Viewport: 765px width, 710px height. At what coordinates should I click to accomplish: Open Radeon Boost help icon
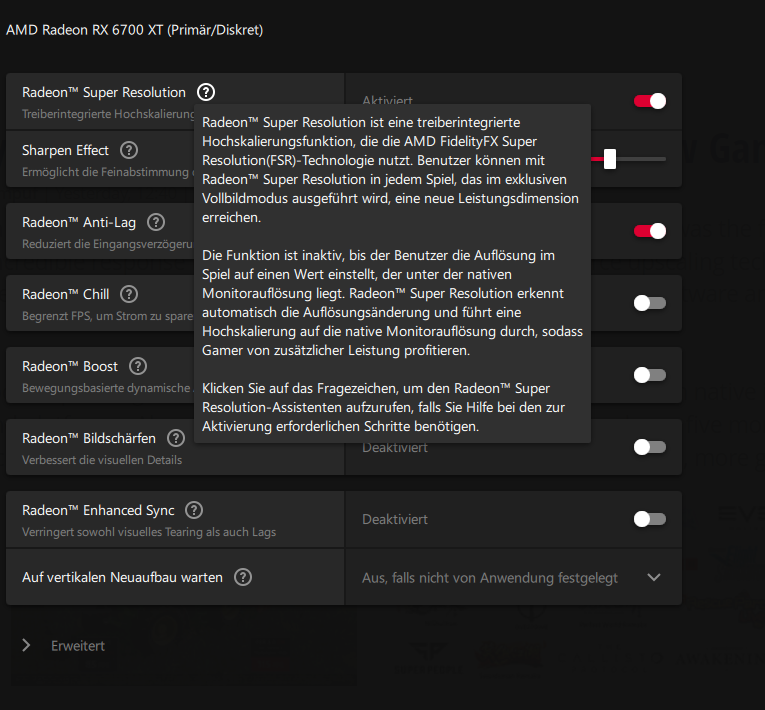pyautogui.click(x=138, y=366)
